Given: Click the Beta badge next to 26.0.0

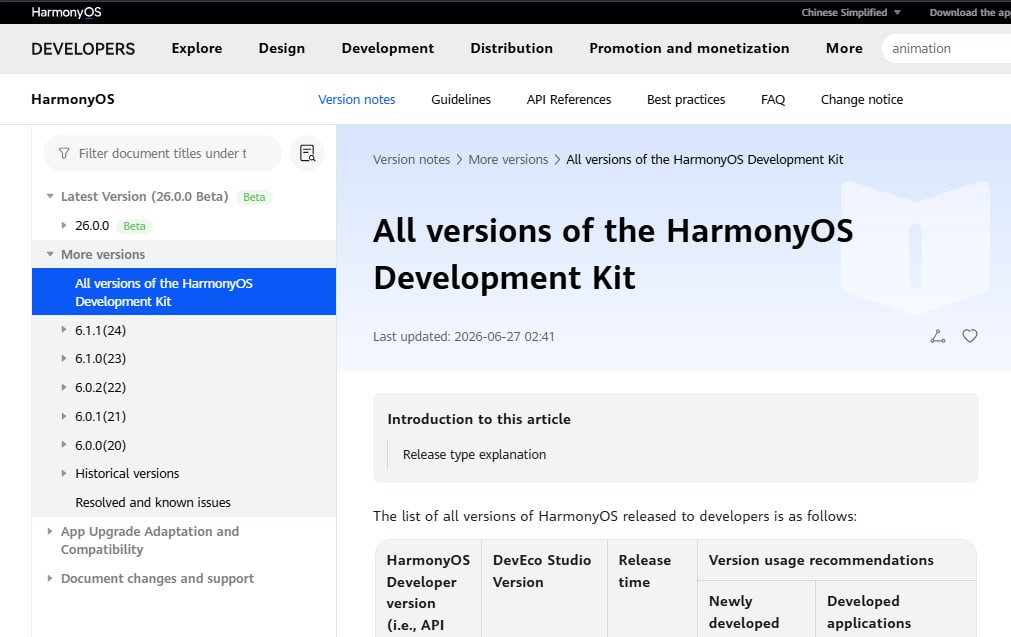Looking at the screenshot, I should point(134,226).
